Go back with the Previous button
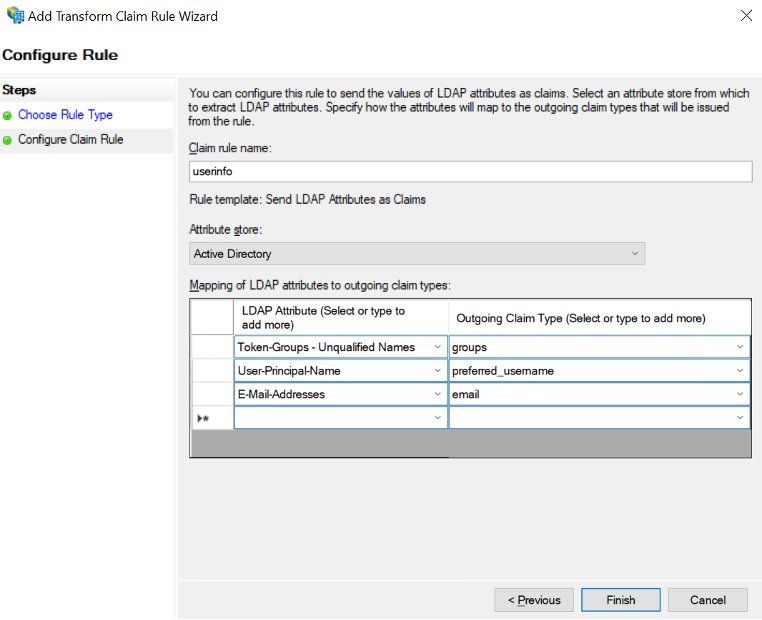 pyautogui.click(x=534, y=600)
